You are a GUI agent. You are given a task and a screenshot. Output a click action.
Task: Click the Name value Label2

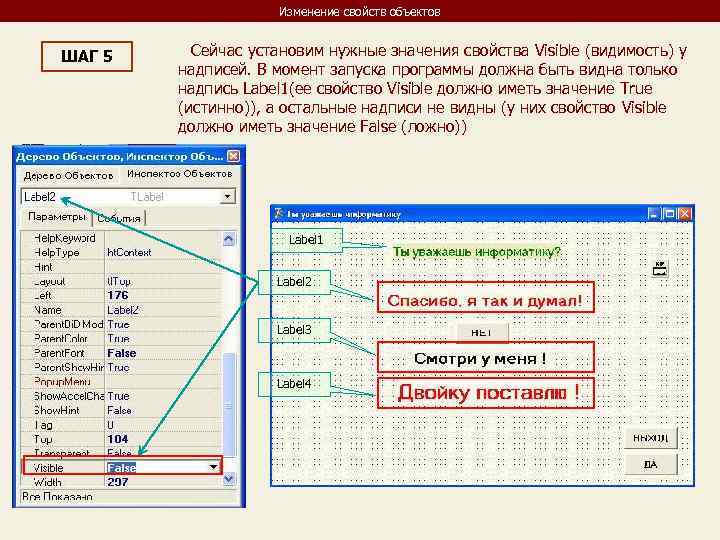pos(123,310)
